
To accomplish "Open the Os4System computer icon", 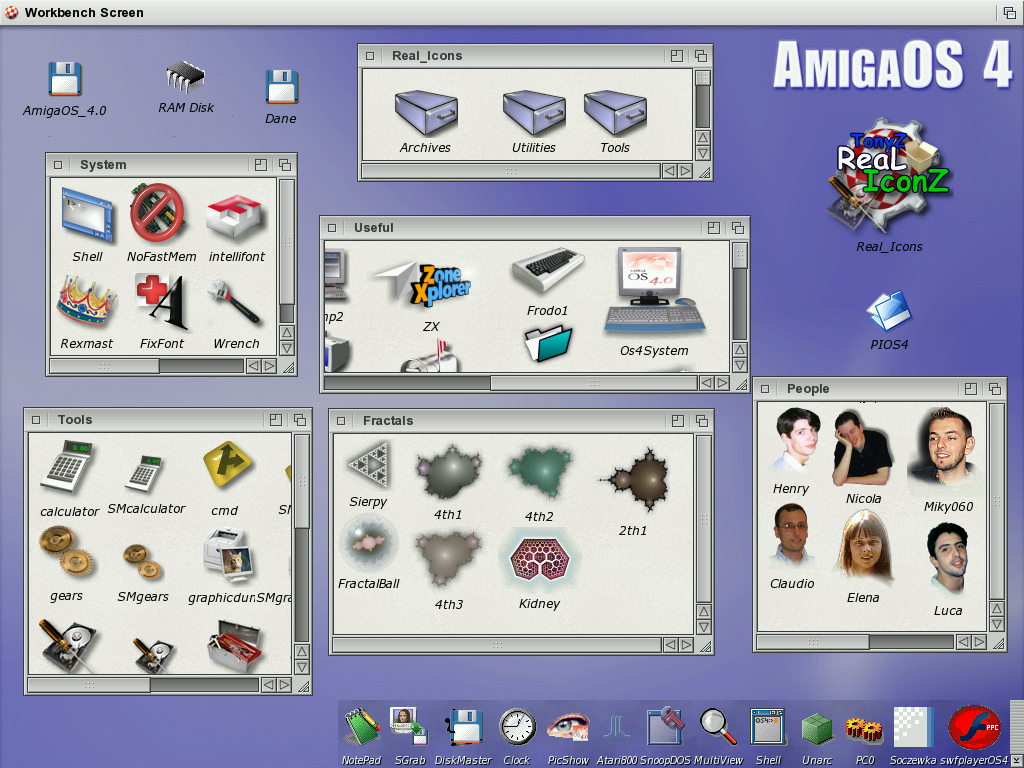I will click(x=654, y=292).
